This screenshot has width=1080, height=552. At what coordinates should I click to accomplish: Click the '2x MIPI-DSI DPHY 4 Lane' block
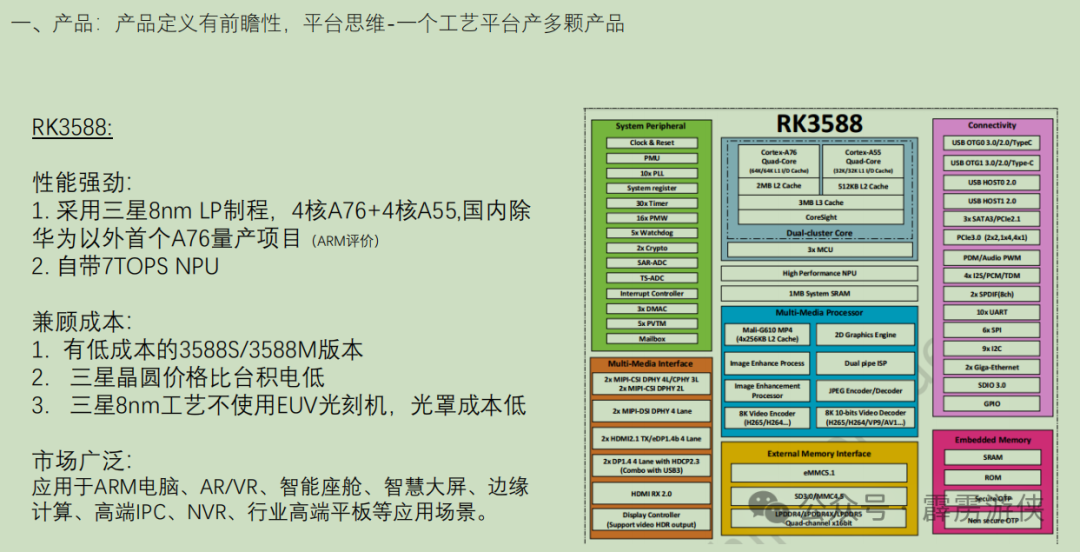coord(651,411)
